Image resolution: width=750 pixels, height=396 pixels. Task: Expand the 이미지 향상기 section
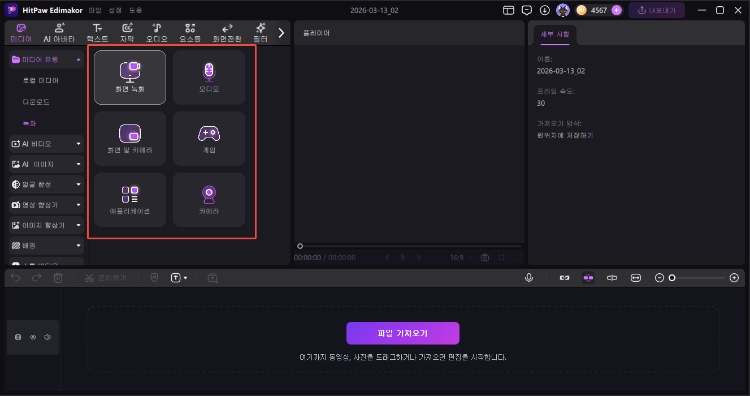(46, 225)
